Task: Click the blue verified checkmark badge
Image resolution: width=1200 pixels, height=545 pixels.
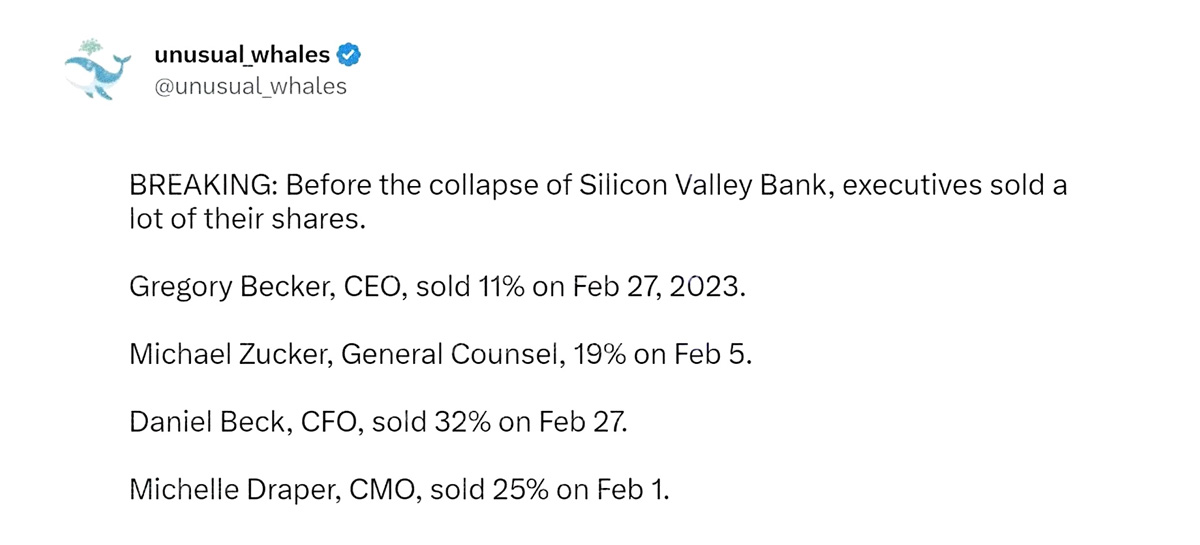Action: [349, 55]
